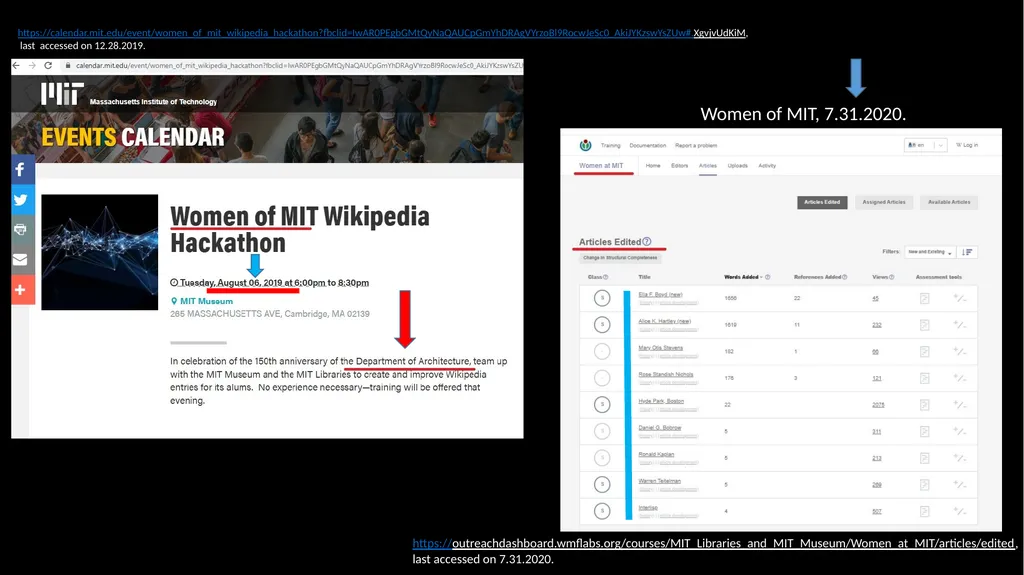
Task: Click the Assigned Articles button
Action: [x=884, y=203]
